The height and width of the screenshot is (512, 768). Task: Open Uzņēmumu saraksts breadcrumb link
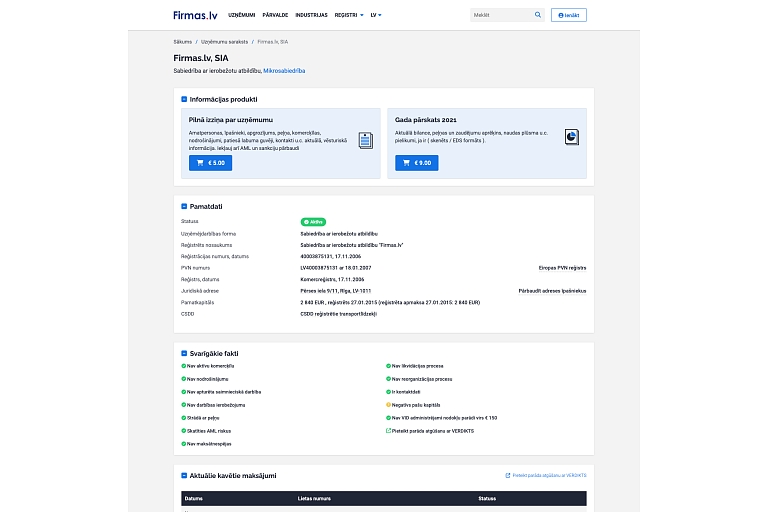[x=224, y=42]
